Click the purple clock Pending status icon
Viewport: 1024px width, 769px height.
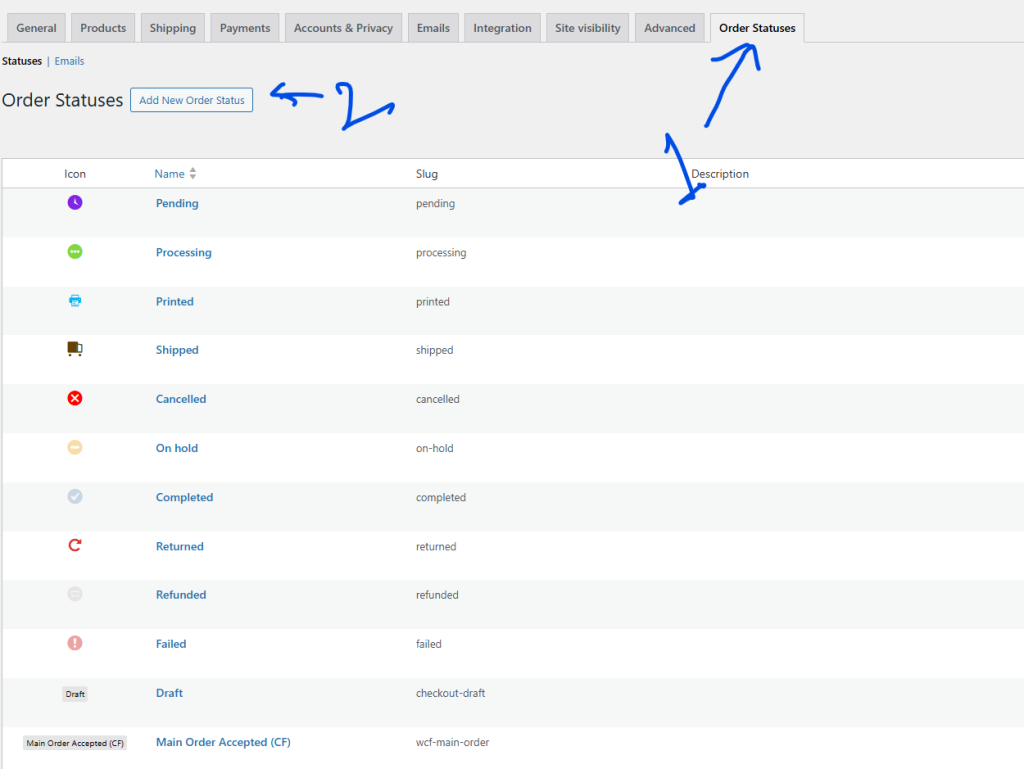click(75, 203)
